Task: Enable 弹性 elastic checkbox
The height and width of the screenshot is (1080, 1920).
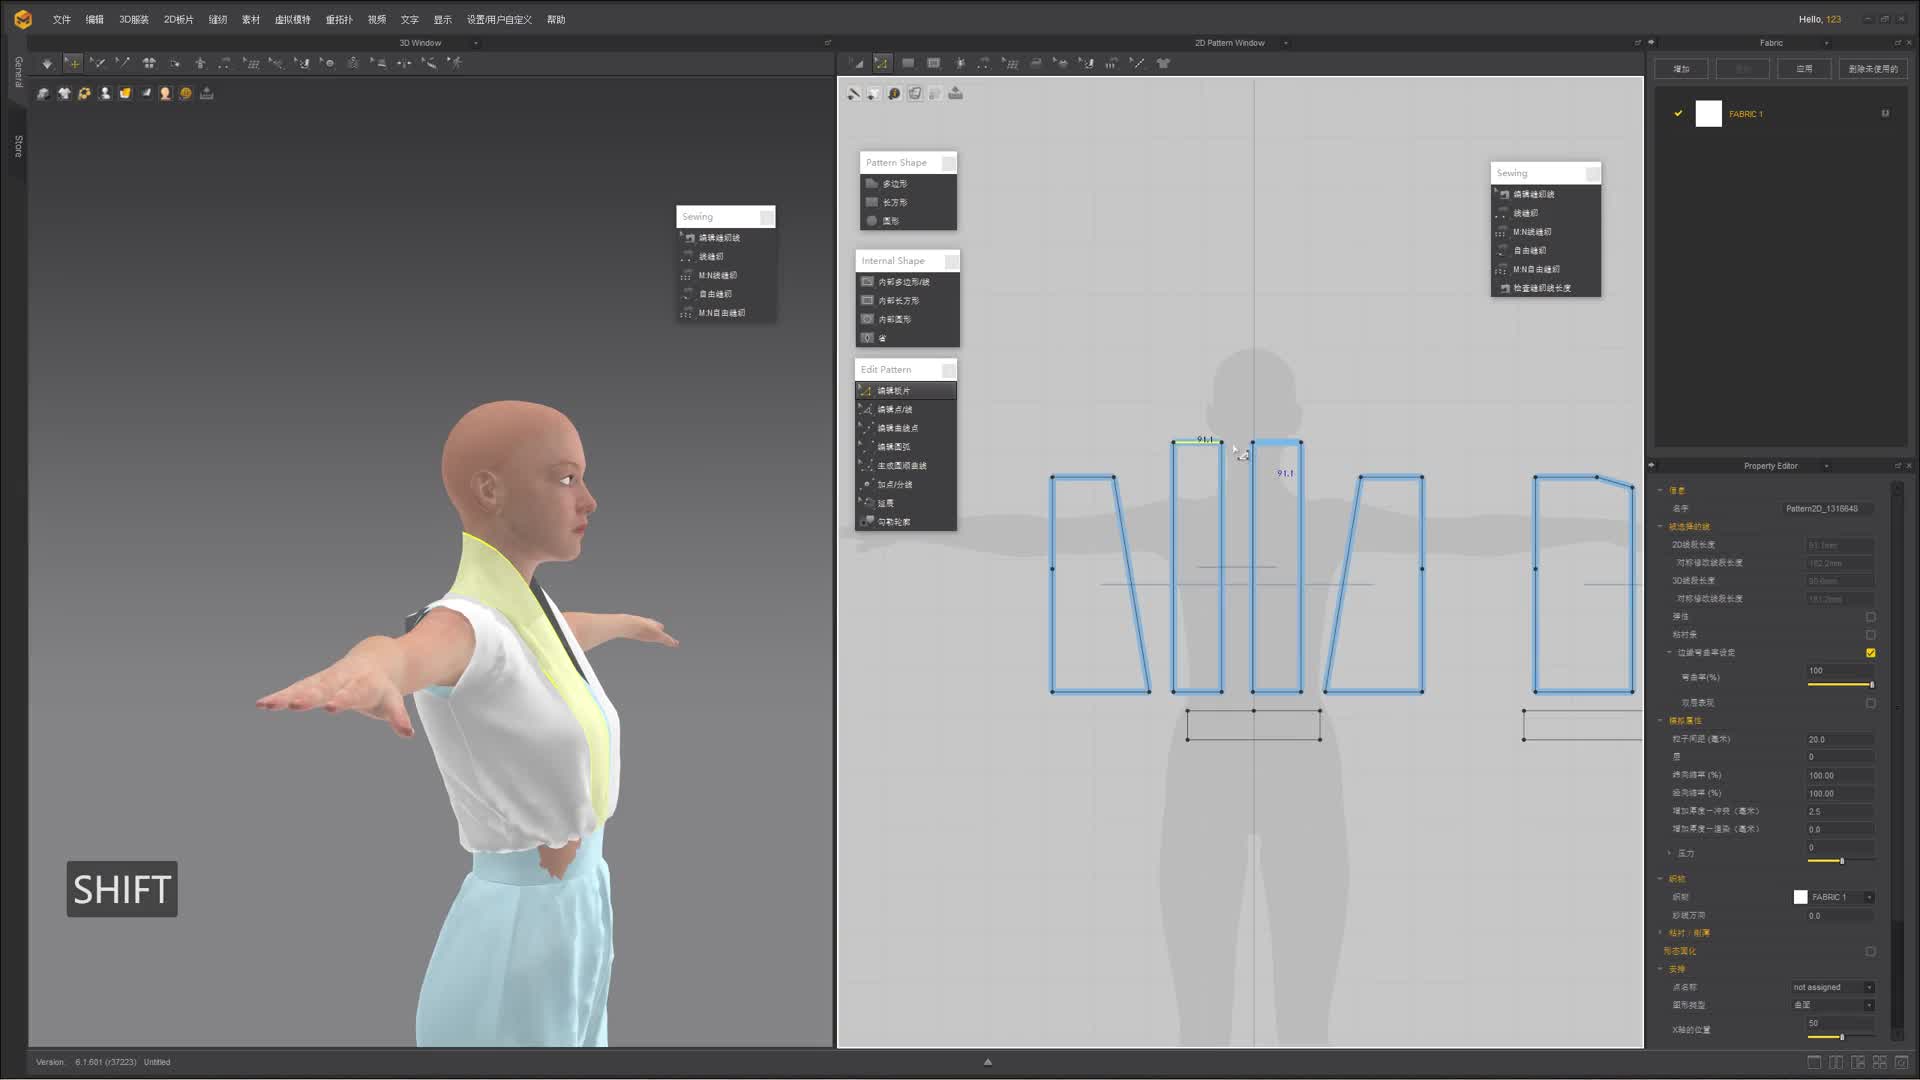Action: (x=1870, y=617)
